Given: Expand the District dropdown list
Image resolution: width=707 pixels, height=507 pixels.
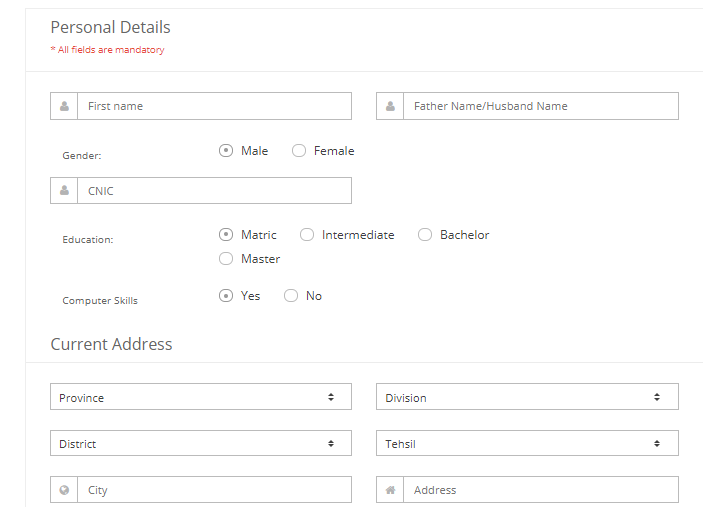Looking at the screenshot, I should click(x=201, y=443).
